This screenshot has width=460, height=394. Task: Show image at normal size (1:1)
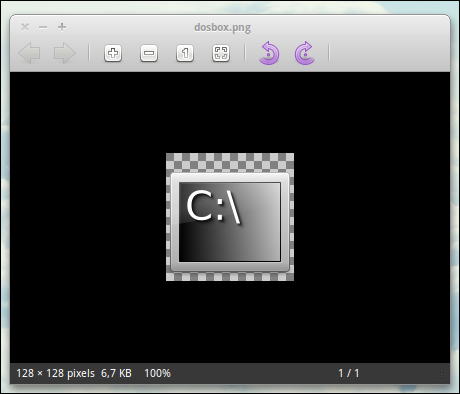coord(185,53)
